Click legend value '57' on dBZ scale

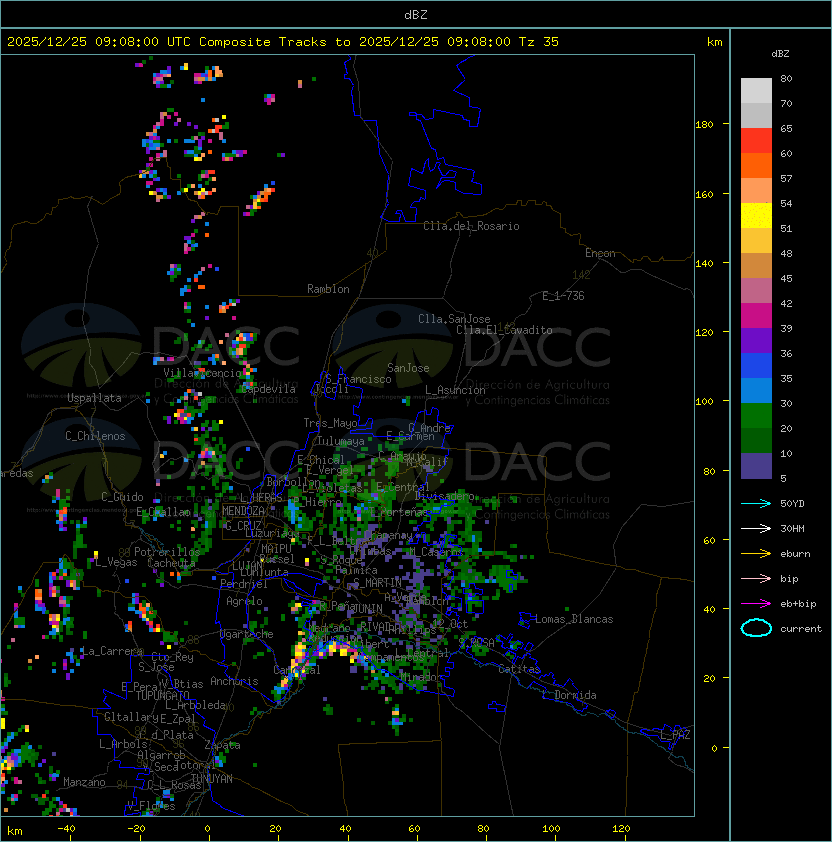(786, 178)
